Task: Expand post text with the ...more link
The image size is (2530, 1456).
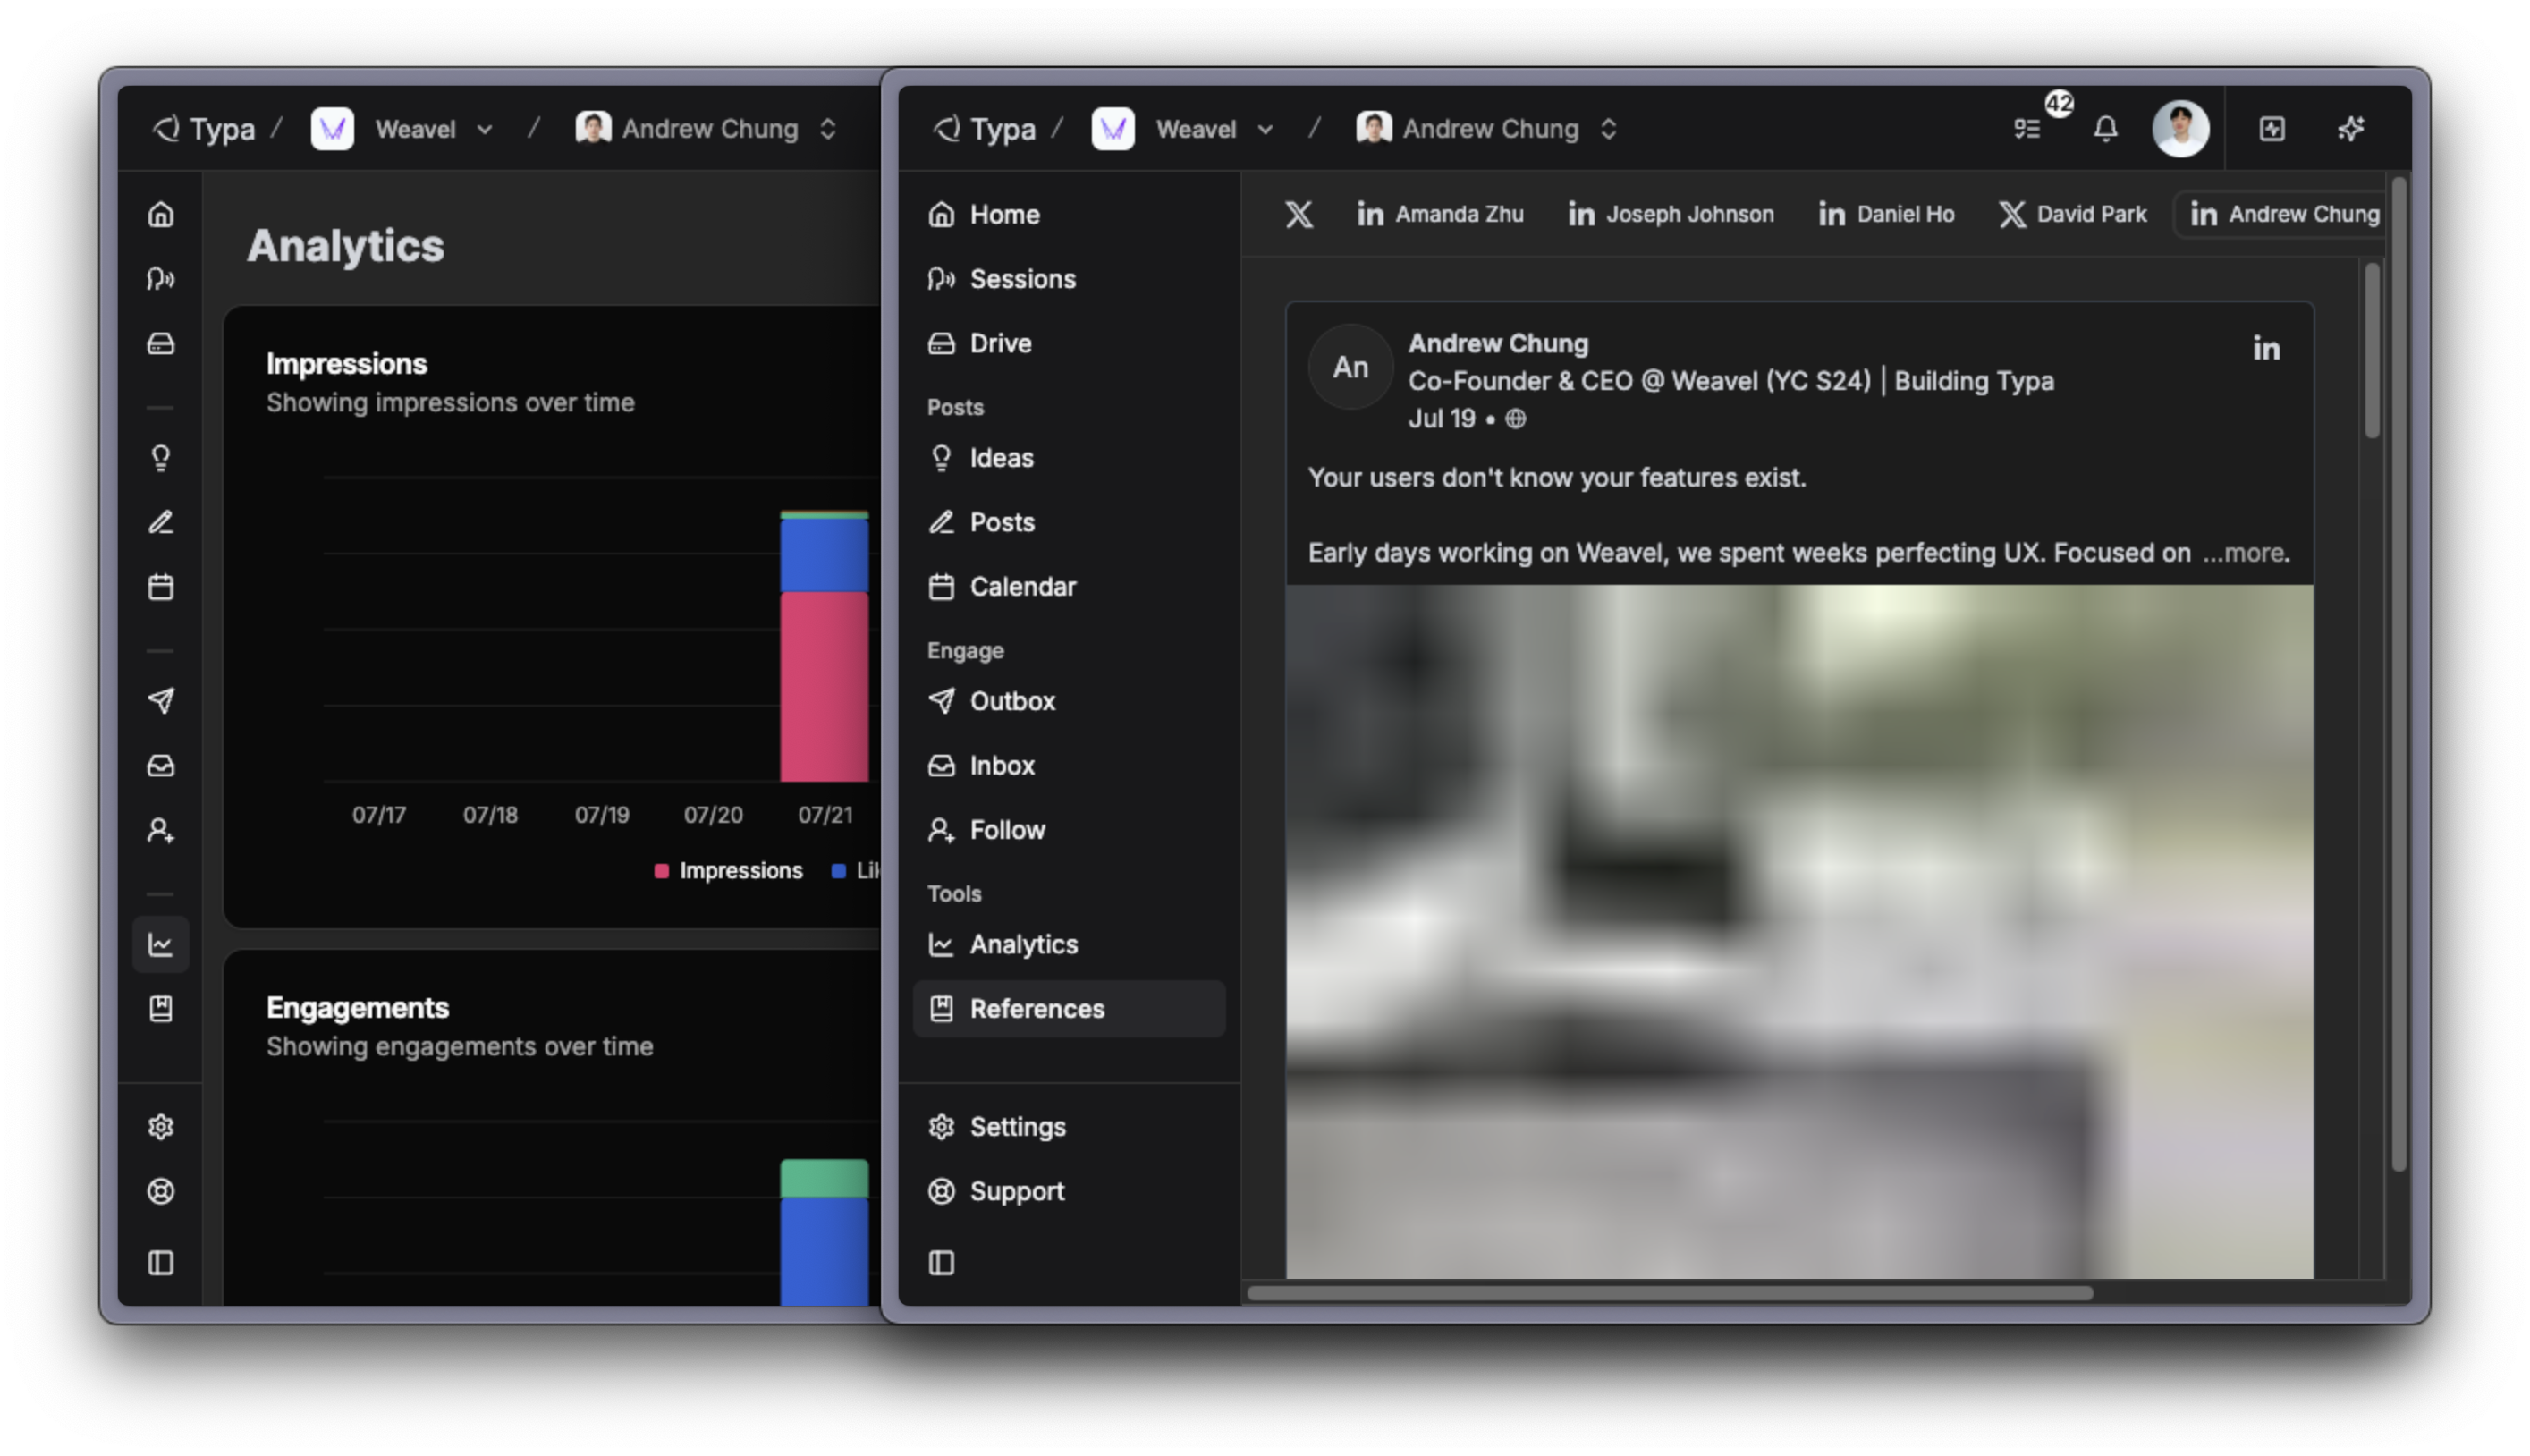Action: [2246, 553]
